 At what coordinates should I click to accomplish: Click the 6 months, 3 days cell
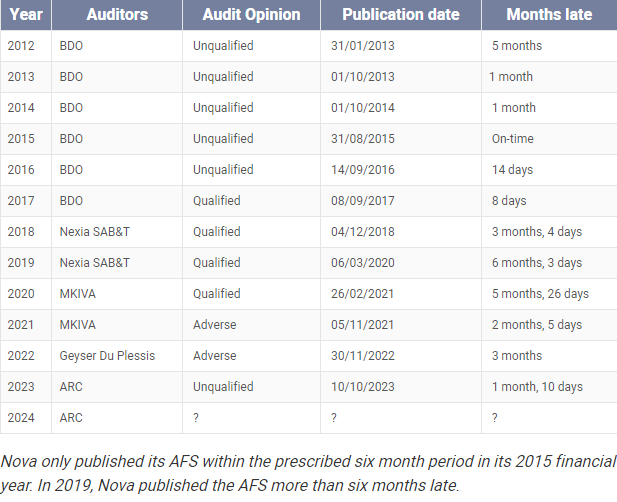pyautogui.click(x=536, y=263)
